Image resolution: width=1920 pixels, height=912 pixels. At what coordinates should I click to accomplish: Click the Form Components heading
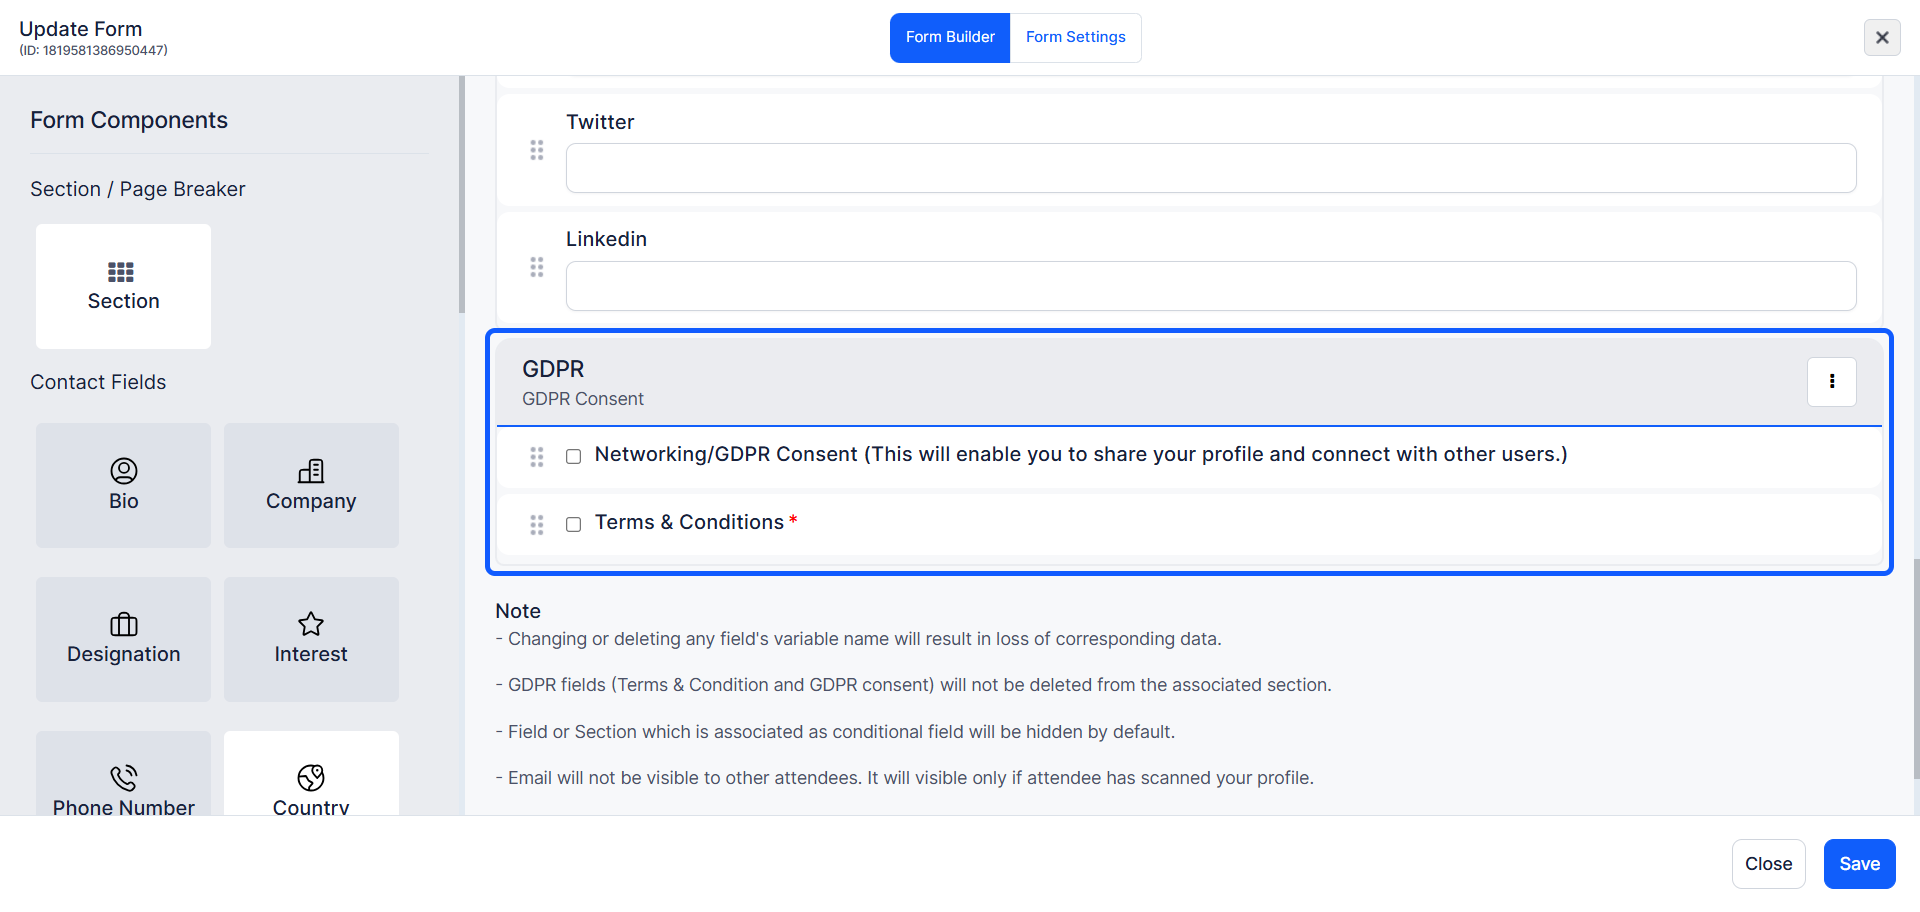(129, 120)
